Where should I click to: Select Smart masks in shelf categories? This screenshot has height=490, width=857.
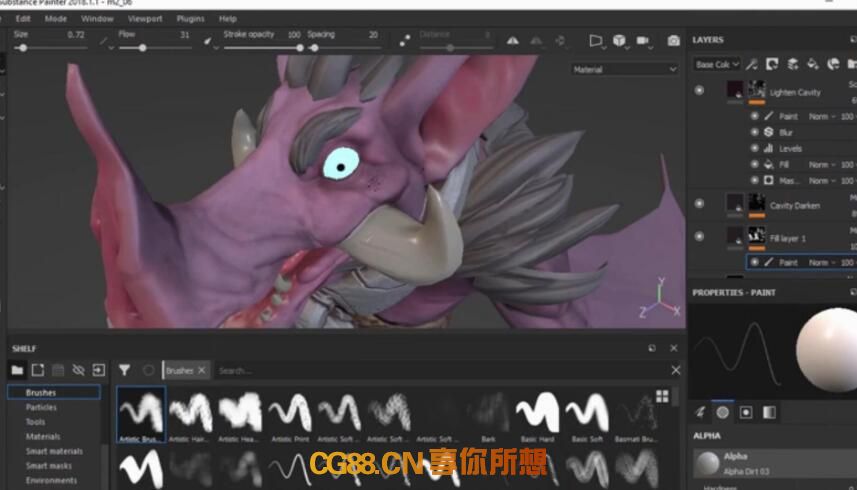[49, 466]
